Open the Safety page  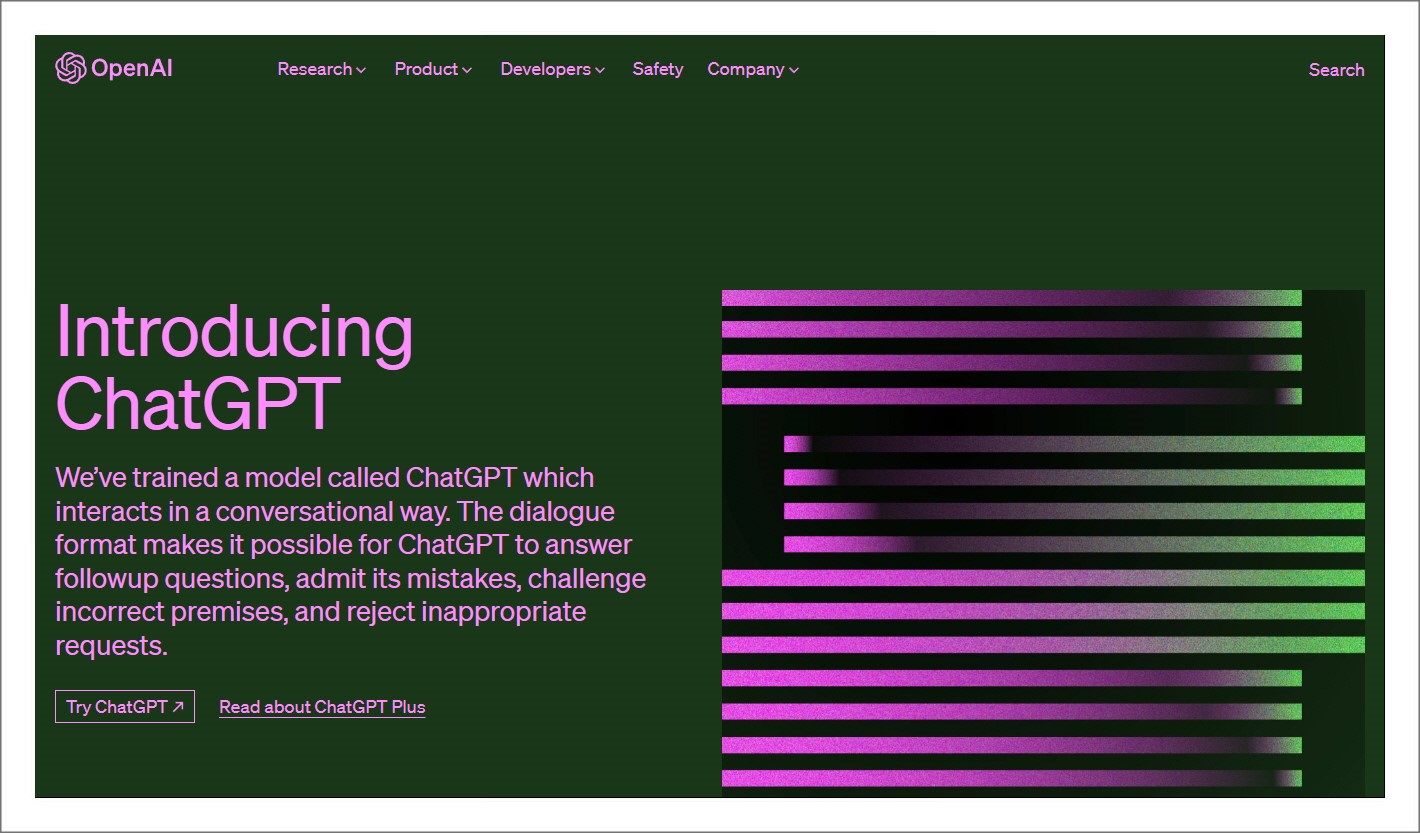pyautogui.click(x=658, y=69)
